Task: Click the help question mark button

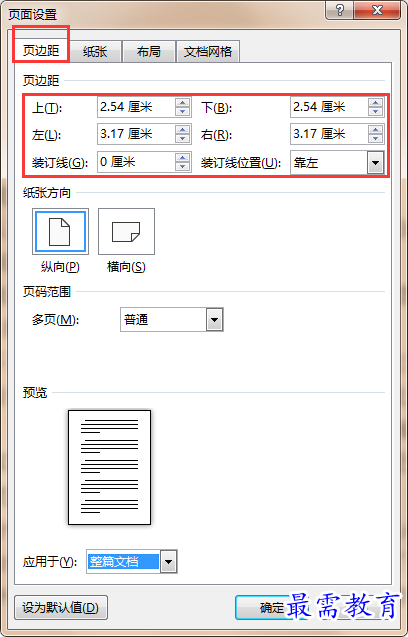Action: click(x=340, y=11)
